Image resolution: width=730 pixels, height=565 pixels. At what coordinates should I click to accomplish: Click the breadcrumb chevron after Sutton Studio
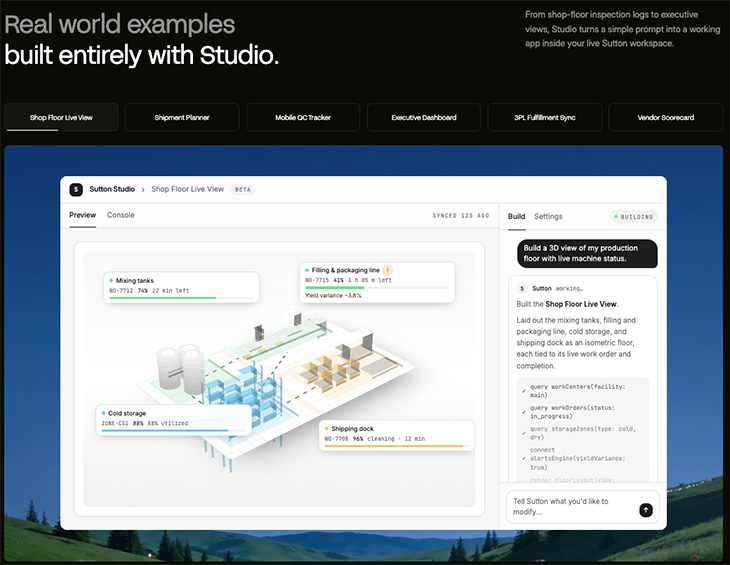(x=143, y=190)
